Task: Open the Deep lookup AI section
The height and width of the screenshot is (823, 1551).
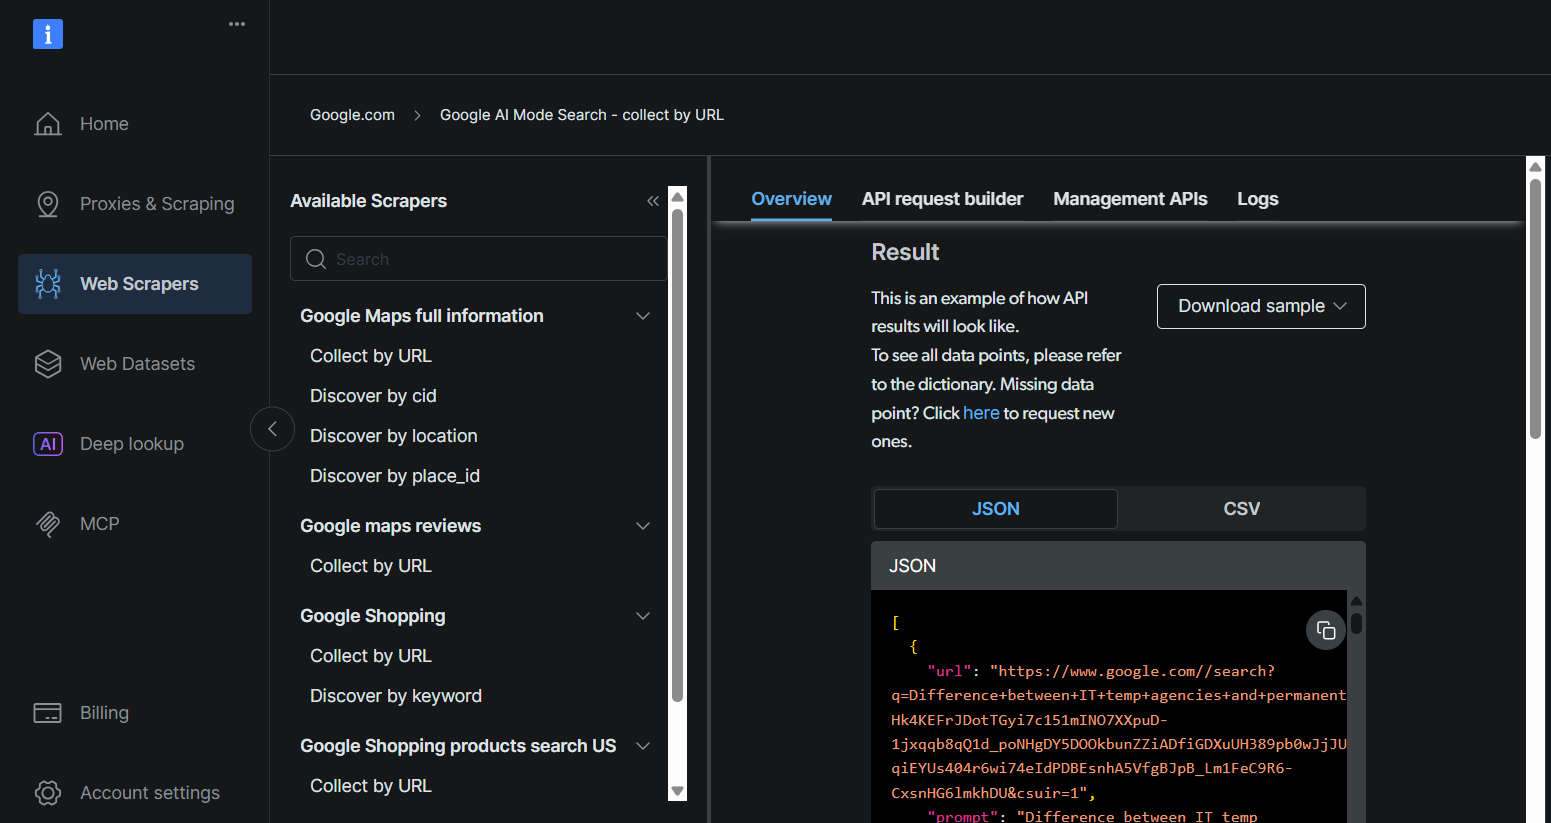Action: pos(131,443)
